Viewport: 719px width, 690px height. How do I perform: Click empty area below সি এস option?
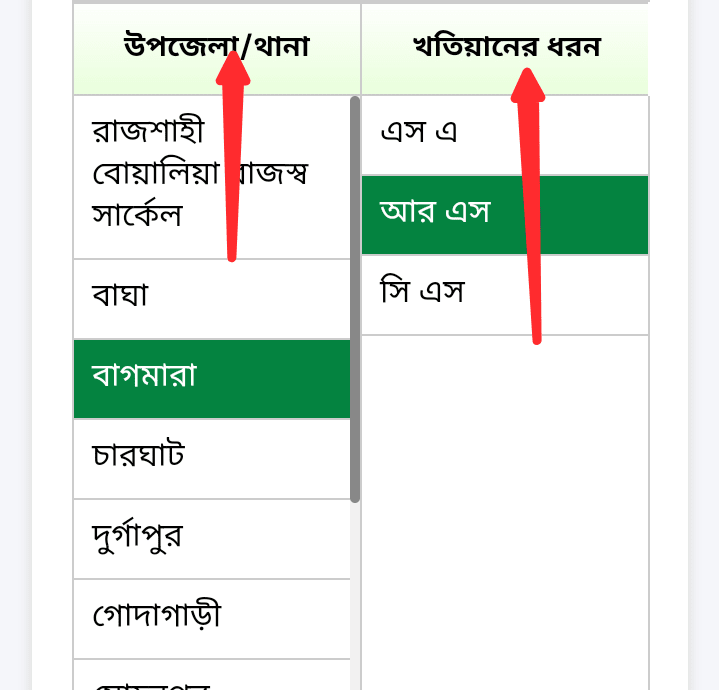point(505,500)
